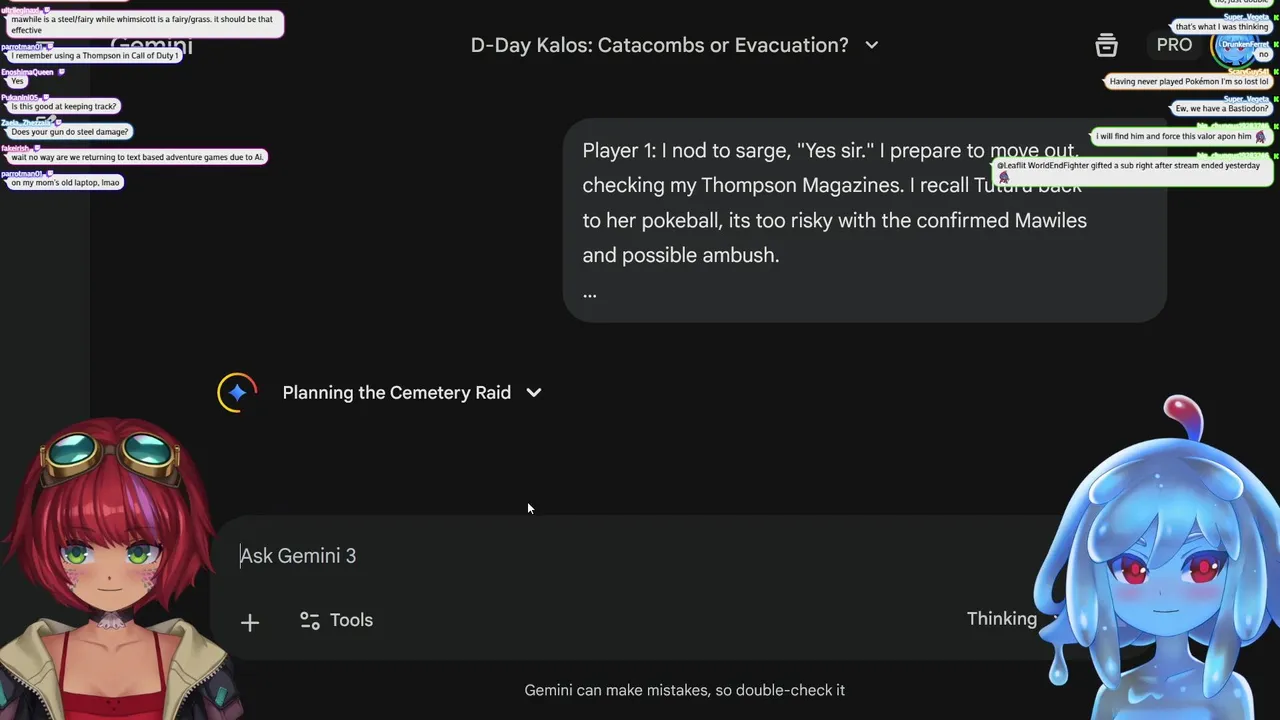The image size is (1280, 720).
Task: Click the plus icon to add files
Action: [250, 622]
